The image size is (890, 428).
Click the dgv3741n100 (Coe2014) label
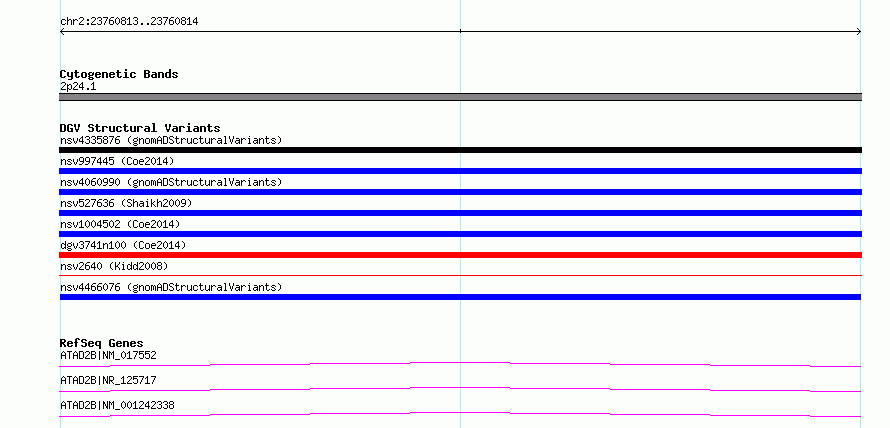123,245
